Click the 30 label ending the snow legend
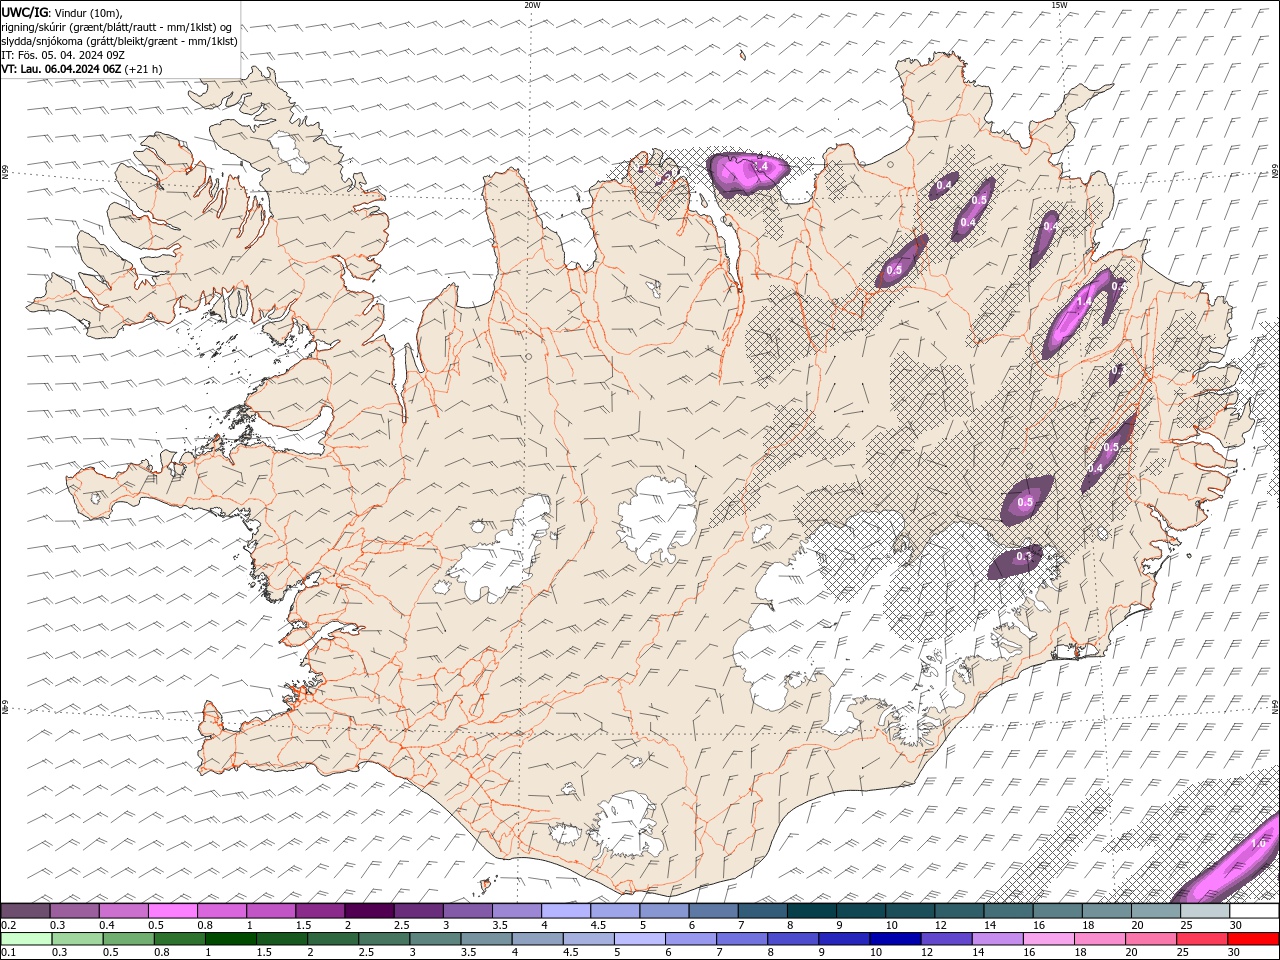This screenshot has height=960, width=1280. pos(1236,925)
